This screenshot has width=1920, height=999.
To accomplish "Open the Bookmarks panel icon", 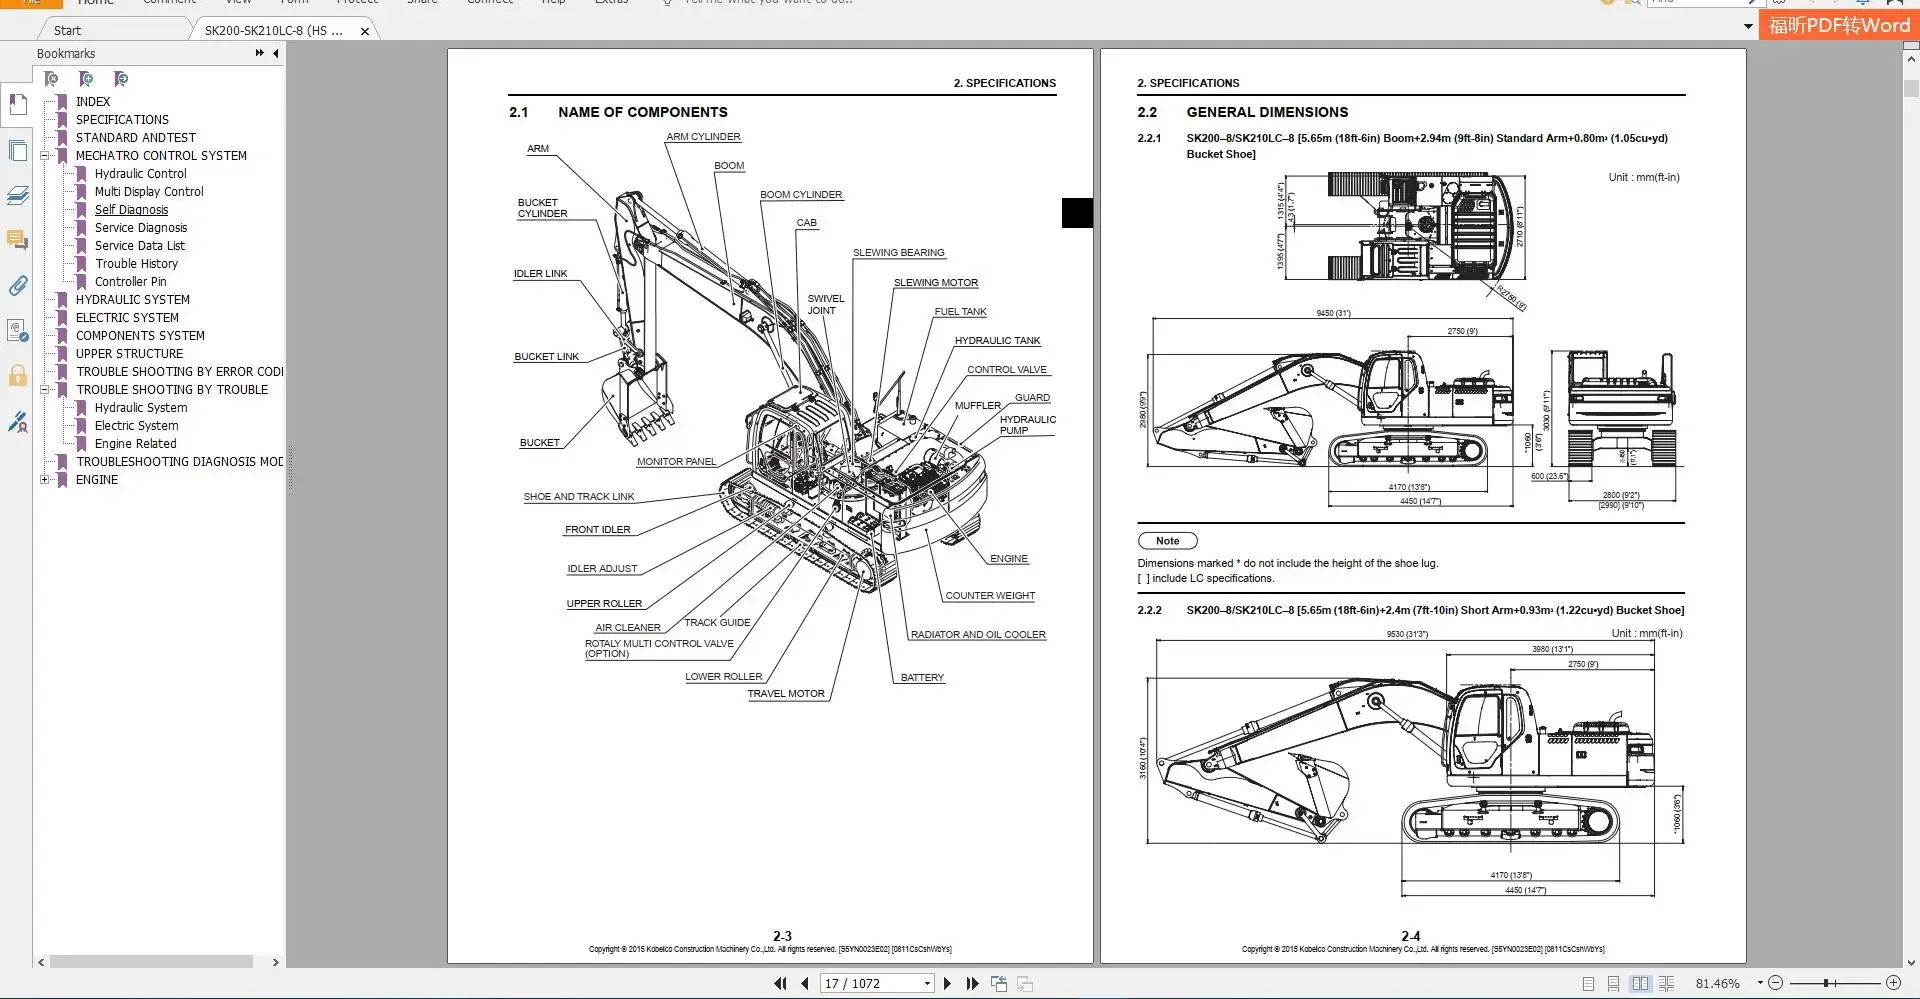I will (18, 105).
